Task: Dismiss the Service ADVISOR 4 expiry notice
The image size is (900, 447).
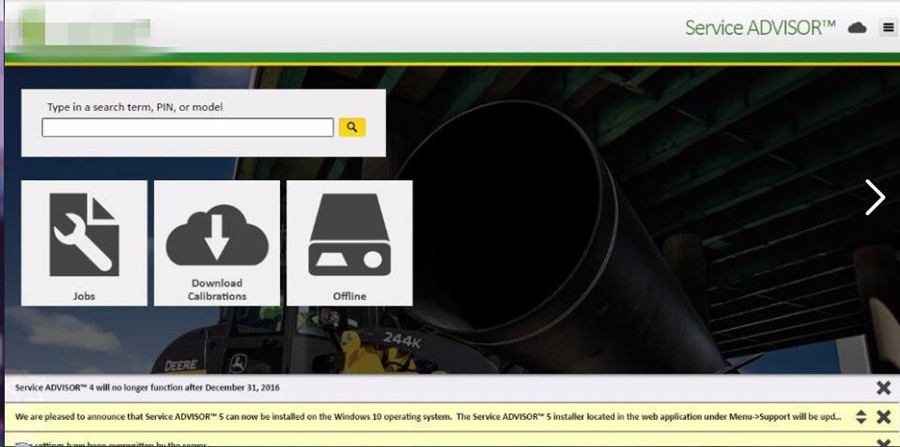Action: pyautogui.click(x=884, y=388)
